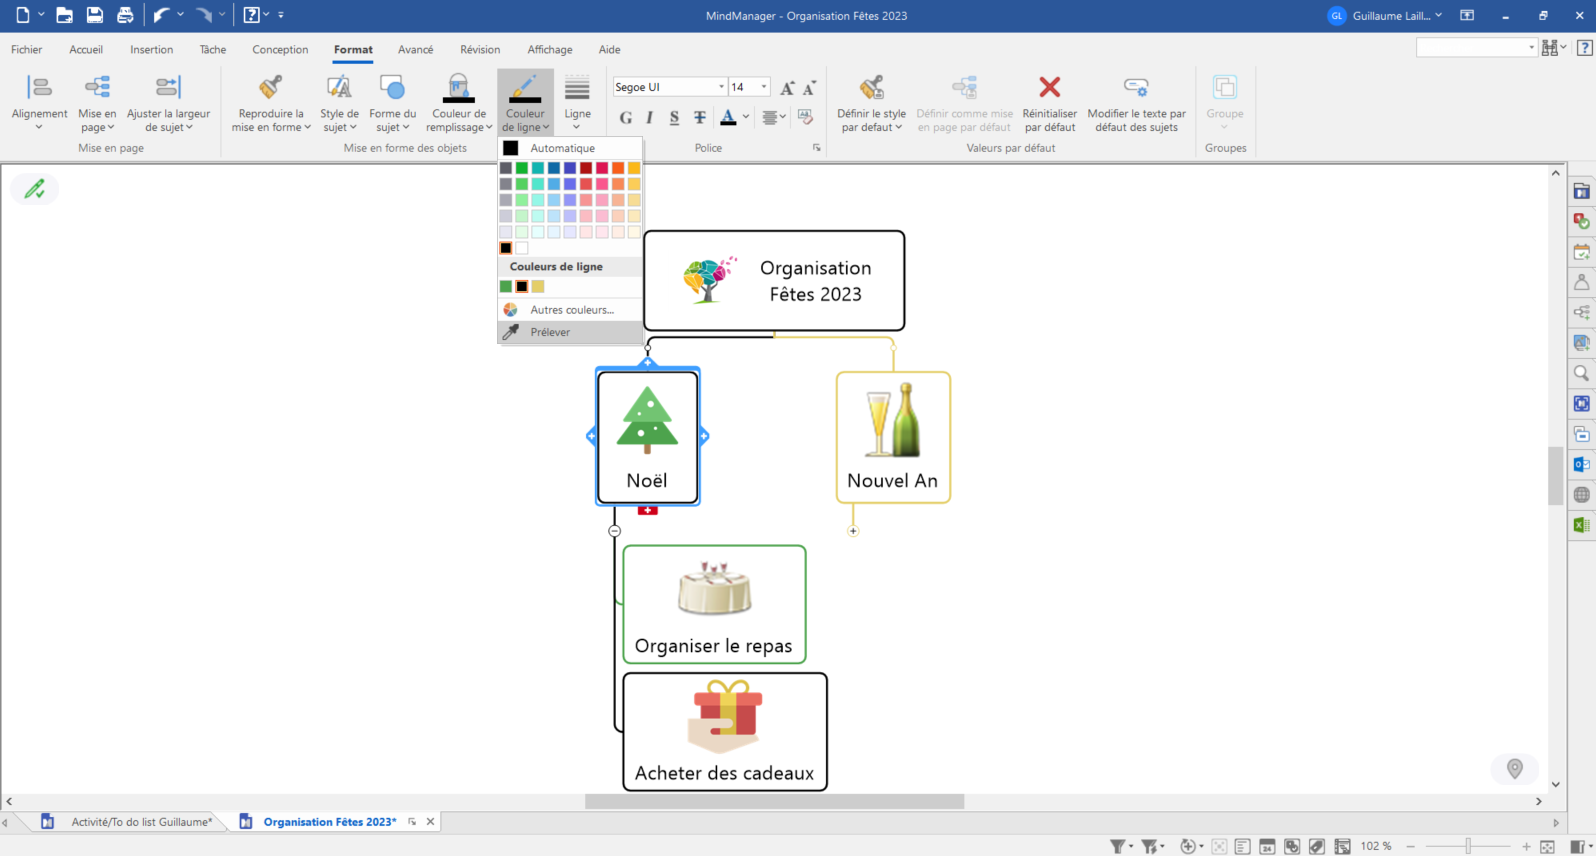Viewport: 1596px width, 856px height.
Task: Open the Segoe UI font dropdown
Action: click(x=721, y=87)
